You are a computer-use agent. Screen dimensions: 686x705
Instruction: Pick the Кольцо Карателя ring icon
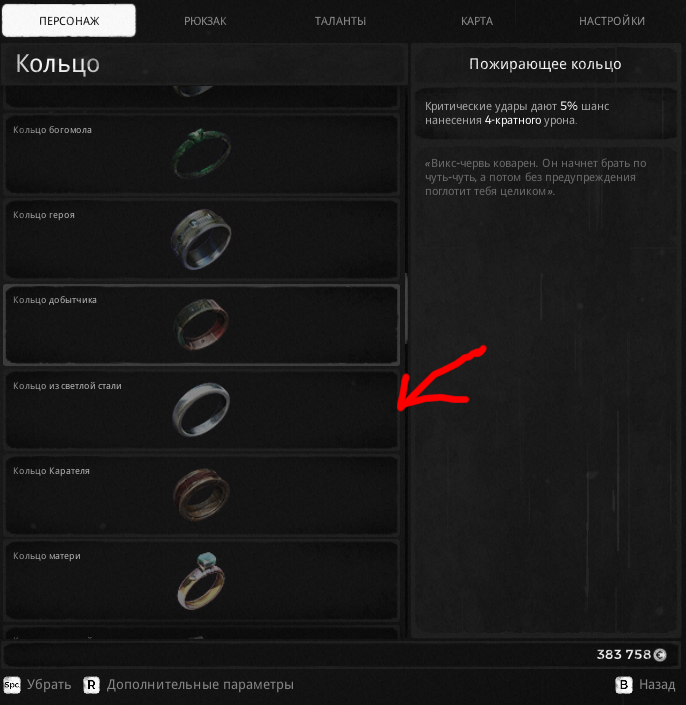point(201,494)
